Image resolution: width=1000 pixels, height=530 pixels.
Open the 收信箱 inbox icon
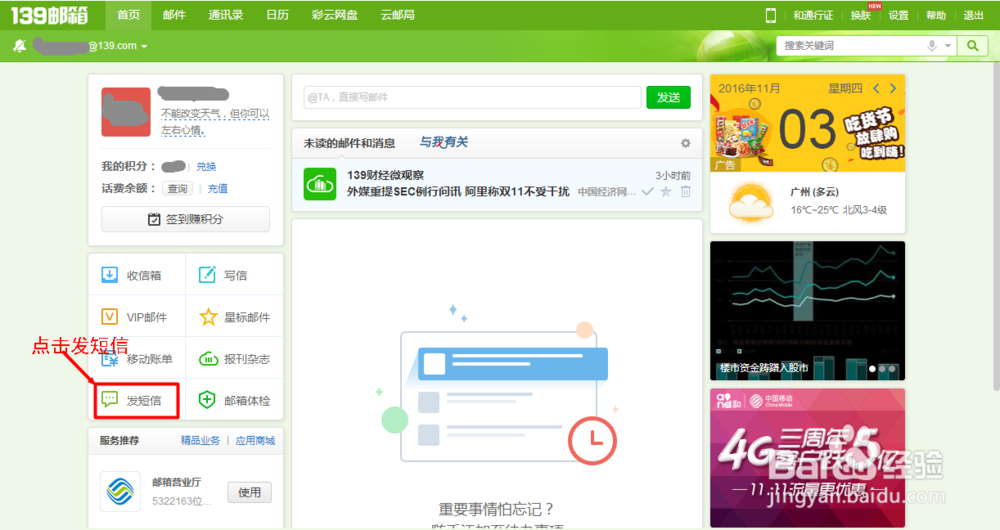point(110,275)
